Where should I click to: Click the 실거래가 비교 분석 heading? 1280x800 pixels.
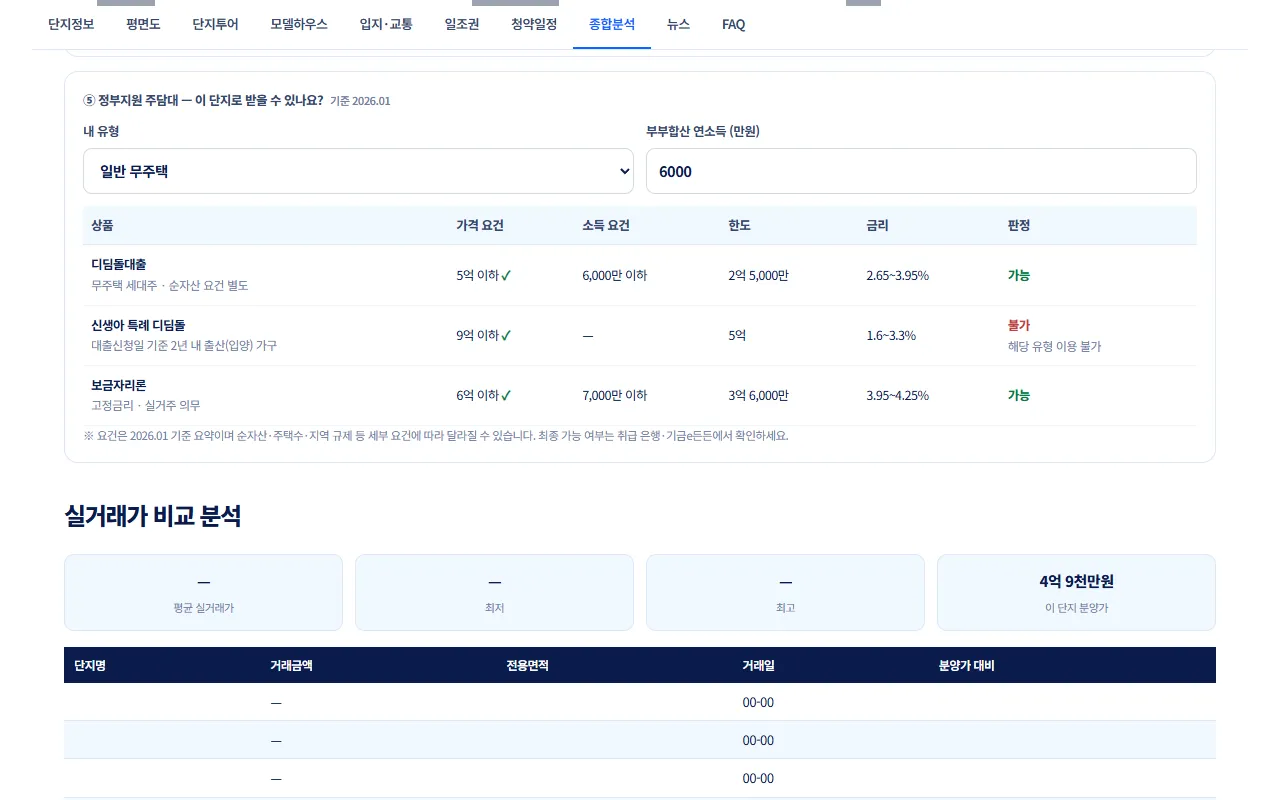(152, 516)
